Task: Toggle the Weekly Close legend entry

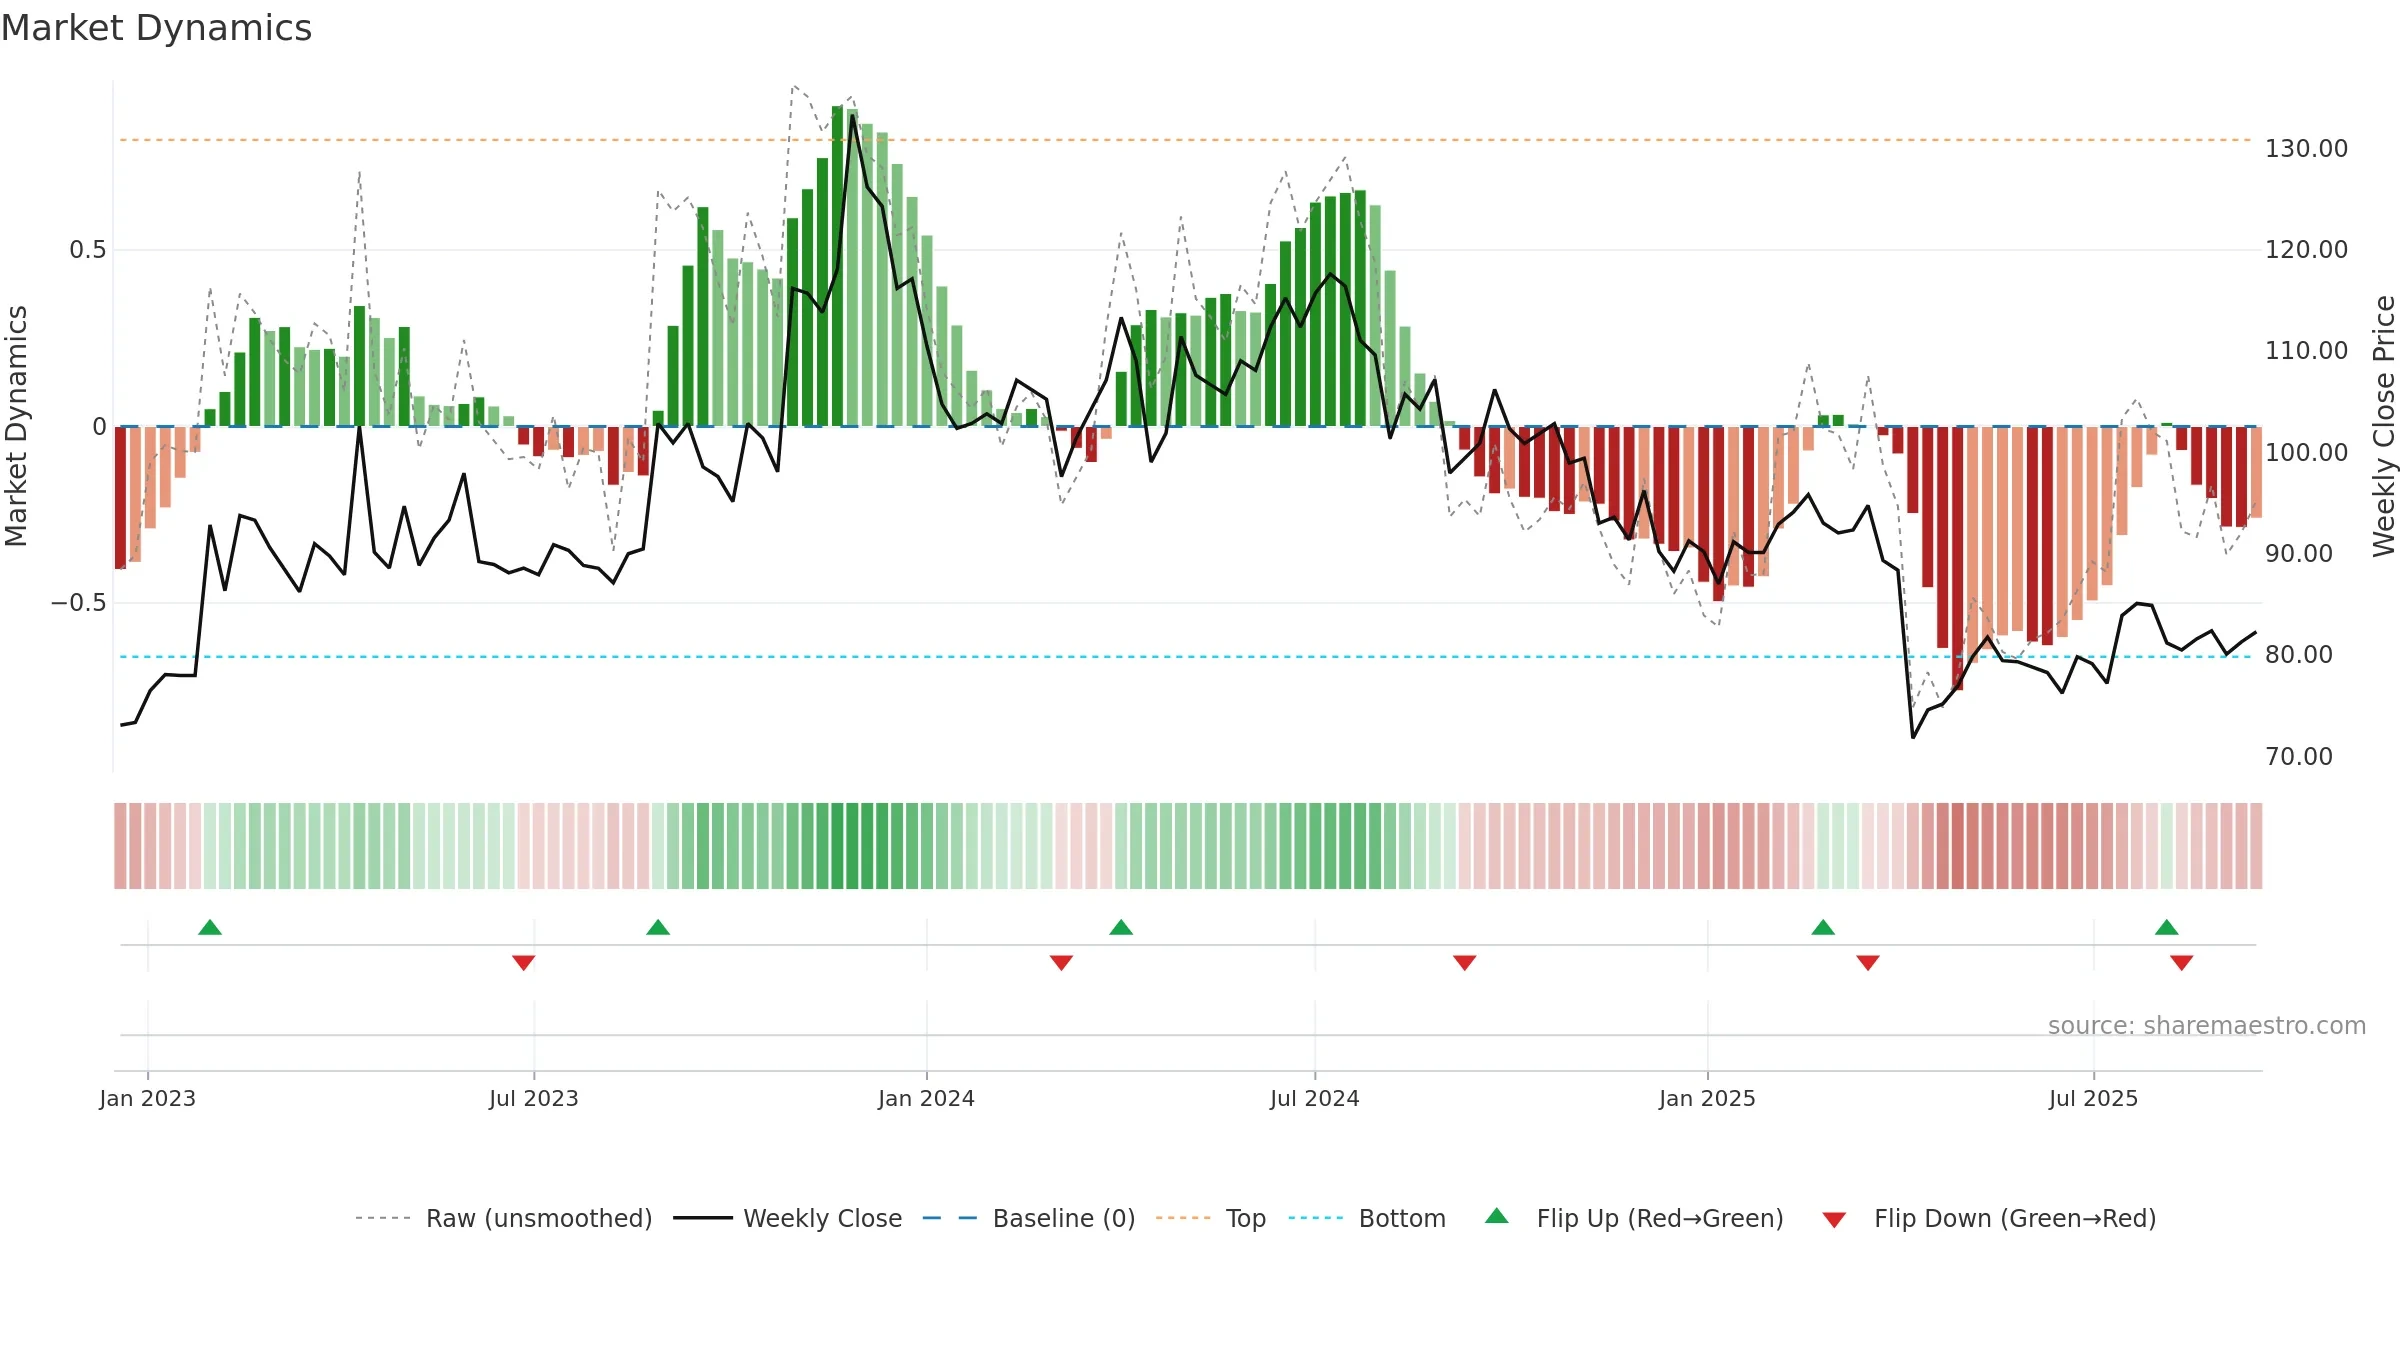Action: pyautogui.click(x=788, y=1218)
